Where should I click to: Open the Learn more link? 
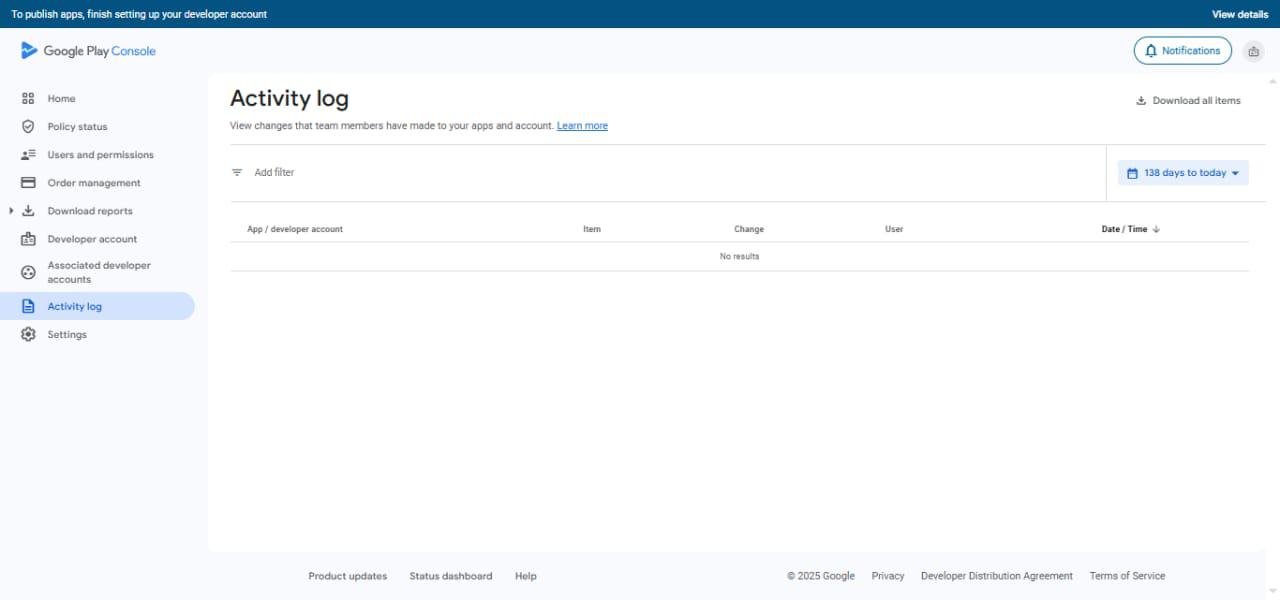coord(582,126)
